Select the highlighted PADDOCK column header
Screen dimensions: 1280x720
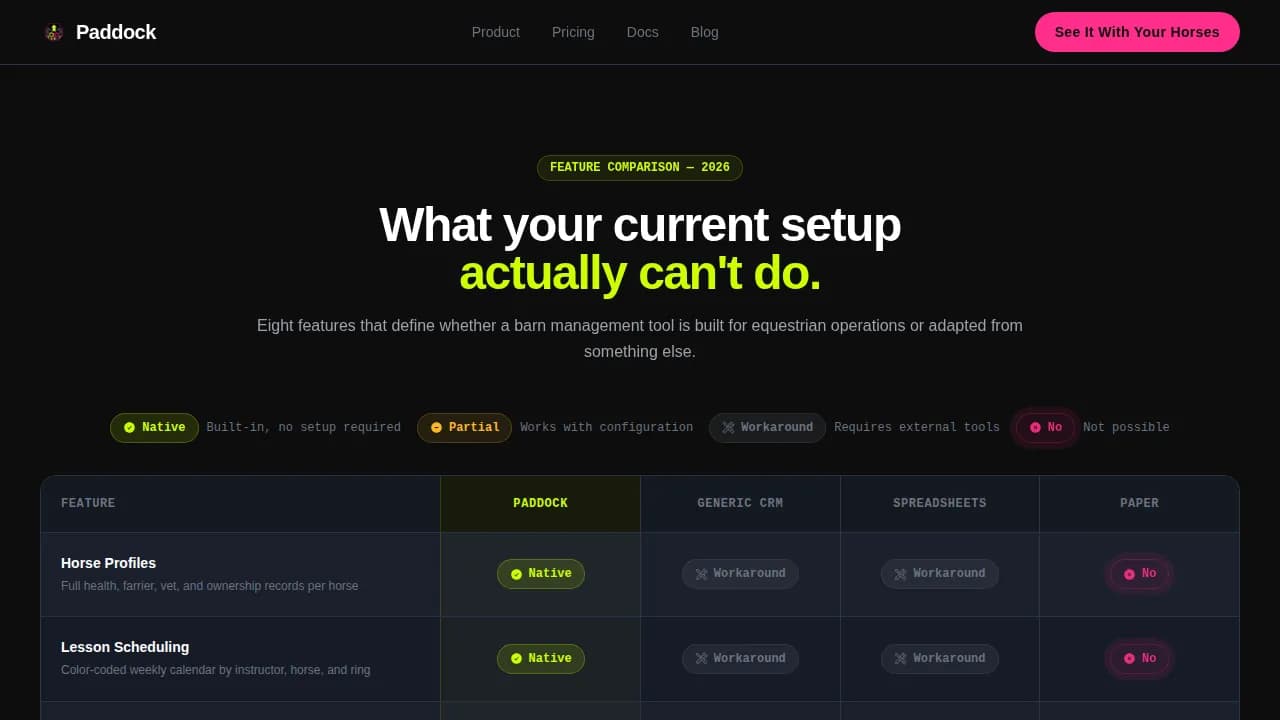pos(540,503)
